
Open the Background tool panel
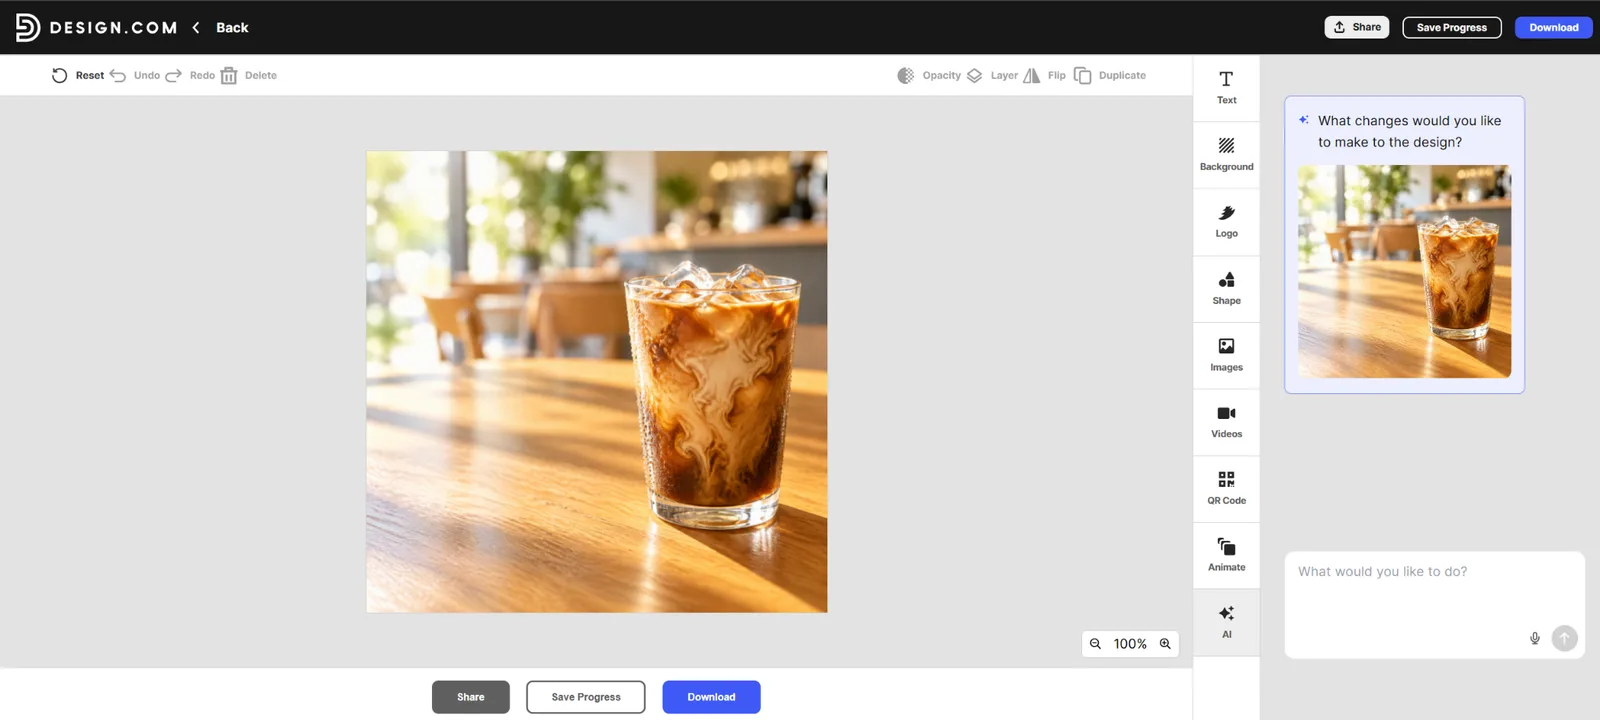(1226, 154)
